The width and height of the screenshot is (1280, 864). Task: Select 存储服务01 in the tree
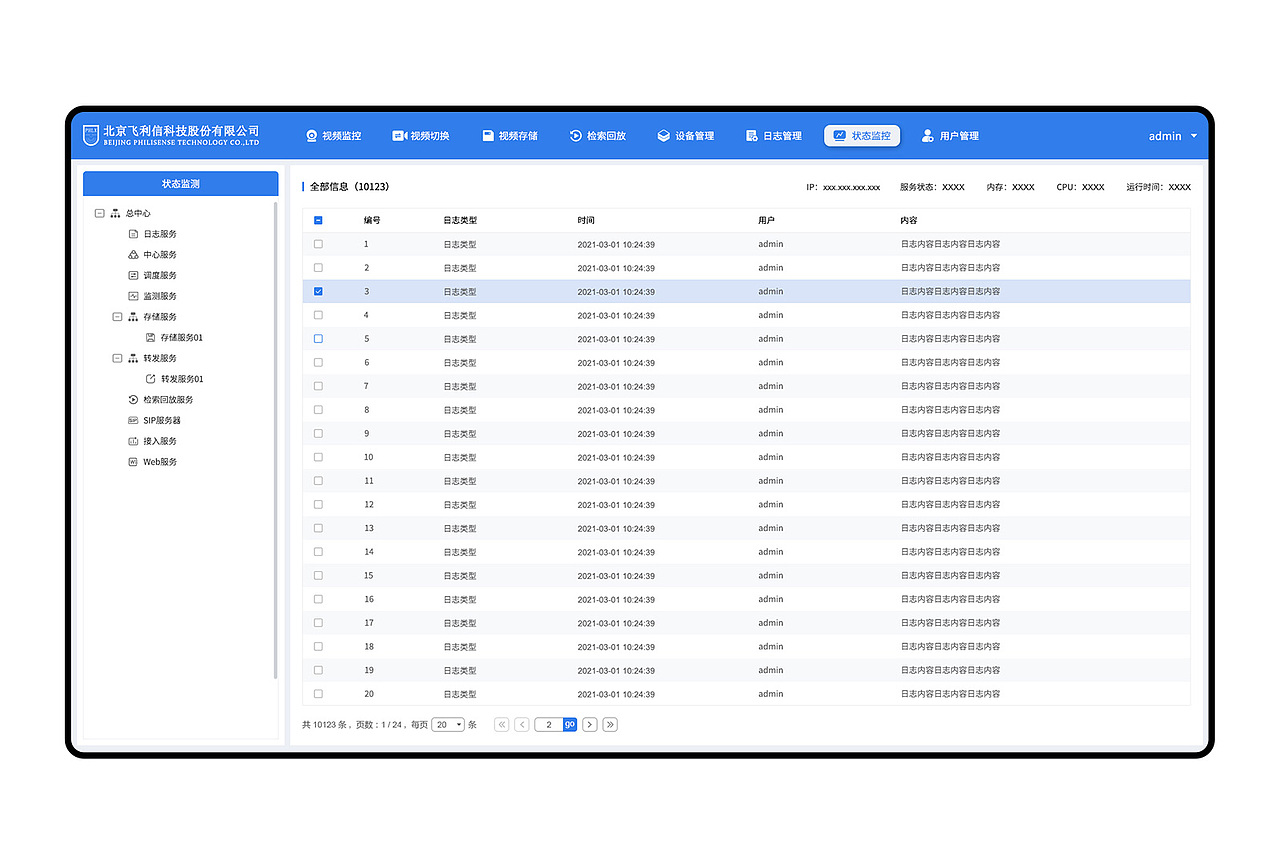(182, 338)
